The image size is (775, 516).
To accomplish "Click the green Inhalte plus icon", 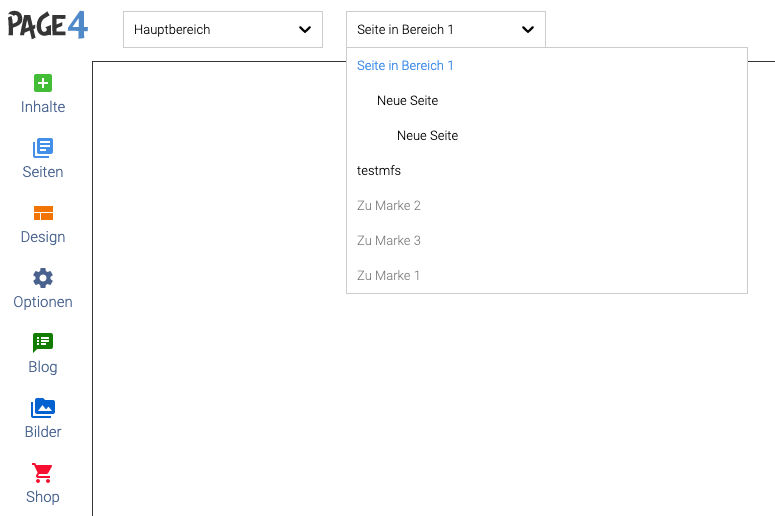I will coord(43,83).
